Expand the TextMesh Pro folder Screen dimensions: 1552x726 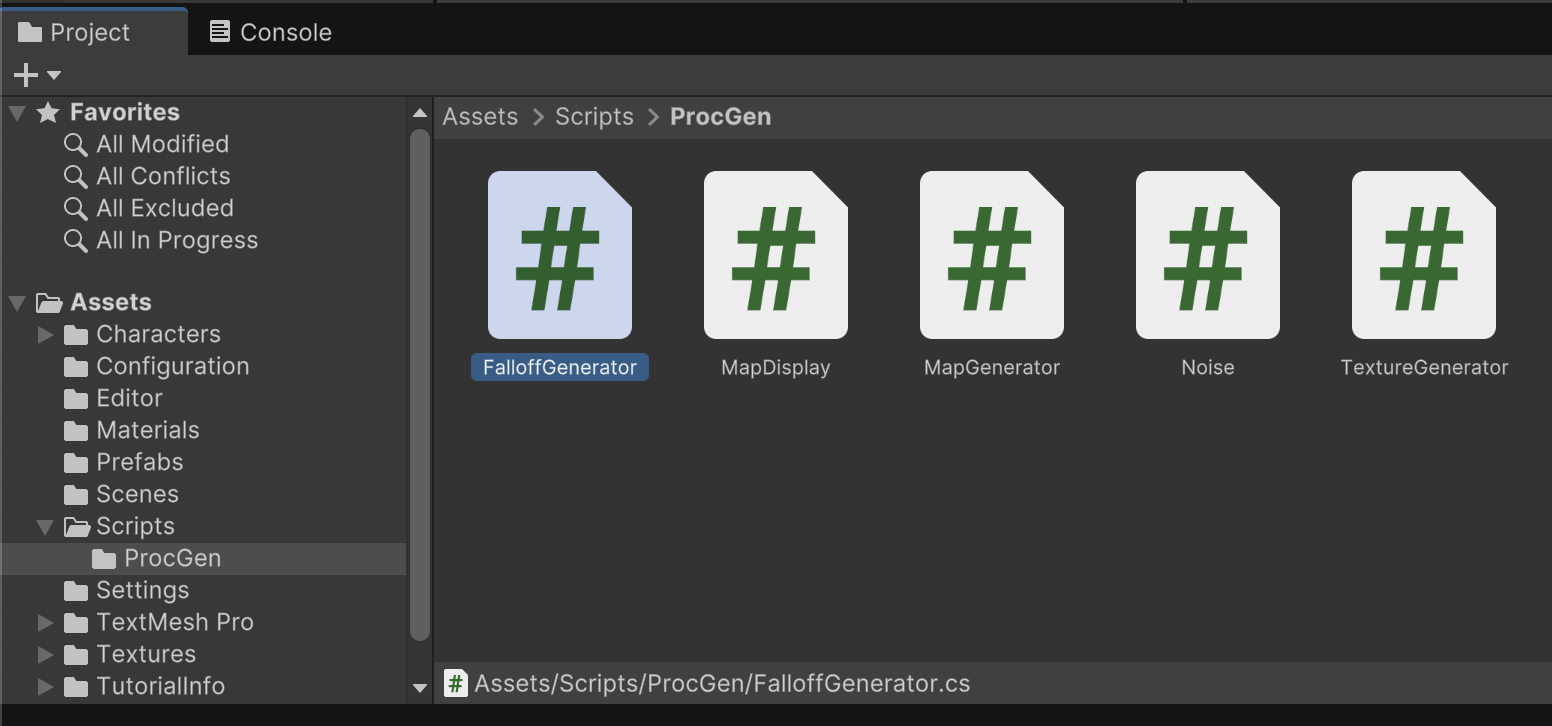(45, 623)
